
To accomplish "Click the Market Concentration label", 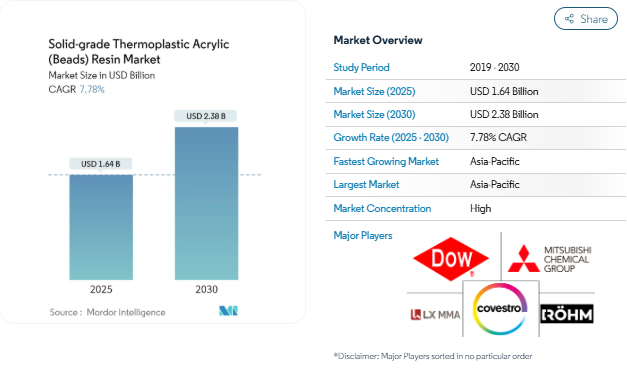I will pos(382,208).
